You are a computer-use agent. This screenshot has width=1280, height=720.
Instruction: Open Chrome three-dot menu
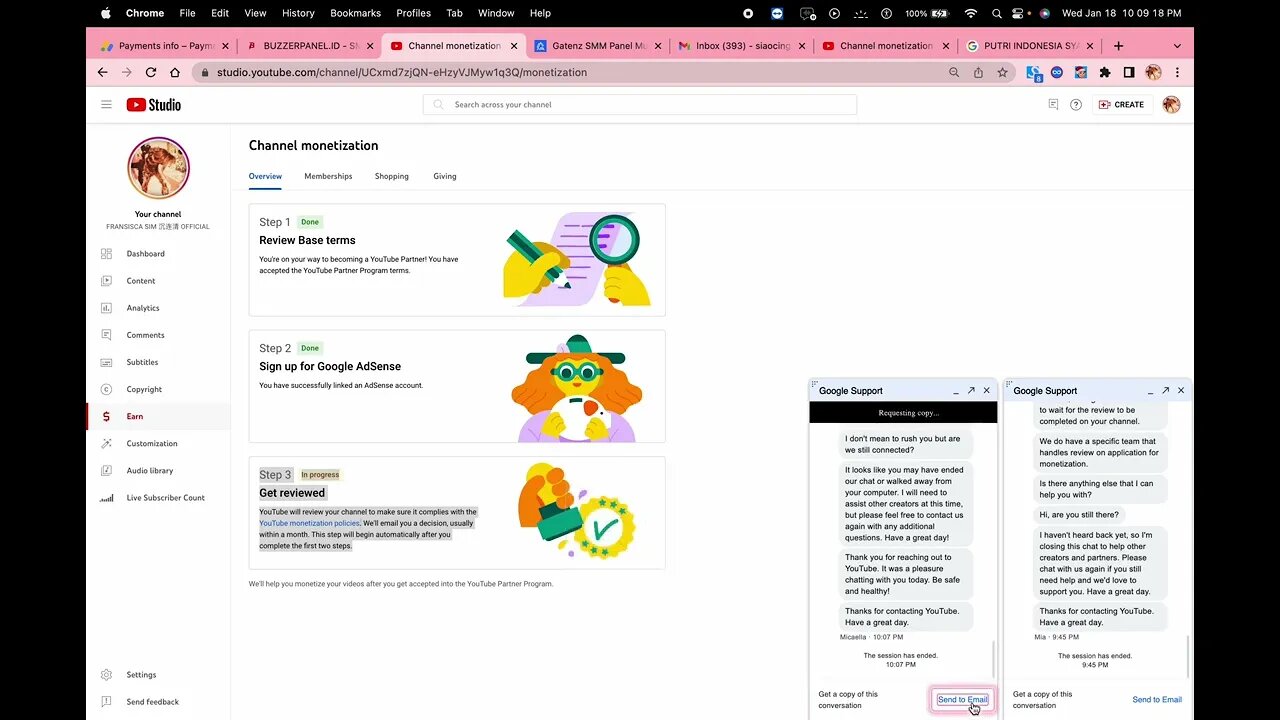(1177, 72)
